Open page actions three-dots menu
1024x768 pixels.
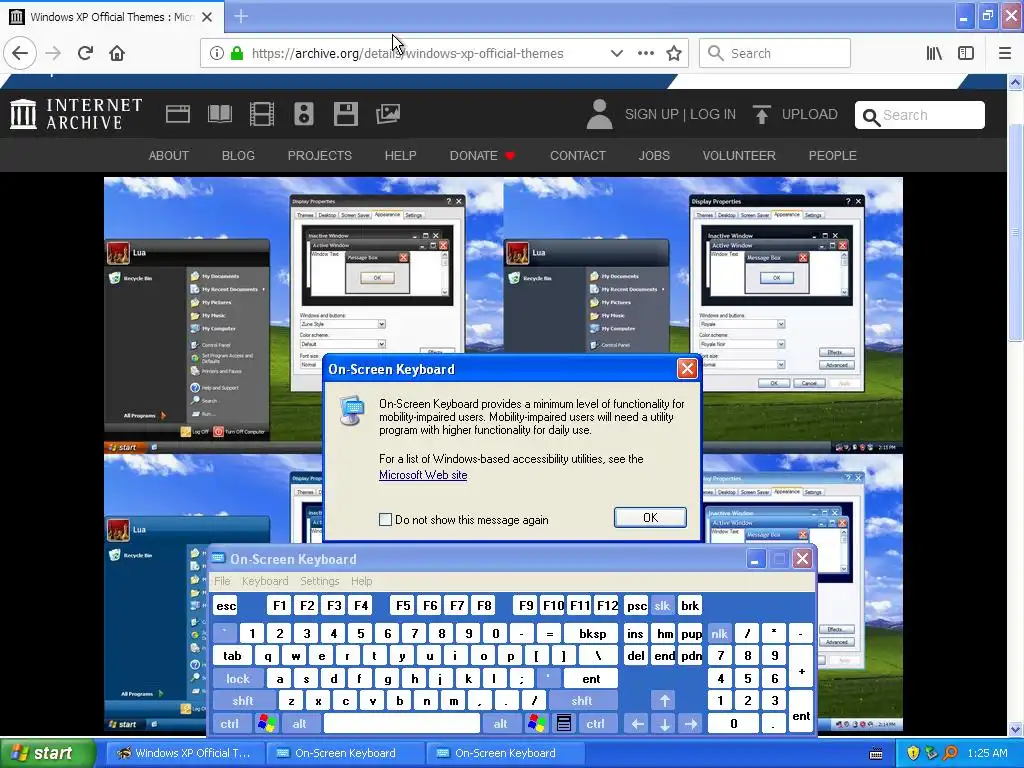tap(646, 54)
